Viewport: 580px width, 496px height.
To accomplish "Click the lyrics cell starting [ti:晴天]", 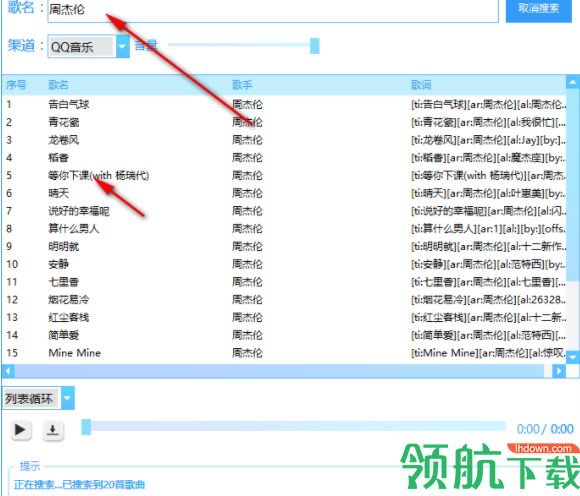I will [488, 193].
